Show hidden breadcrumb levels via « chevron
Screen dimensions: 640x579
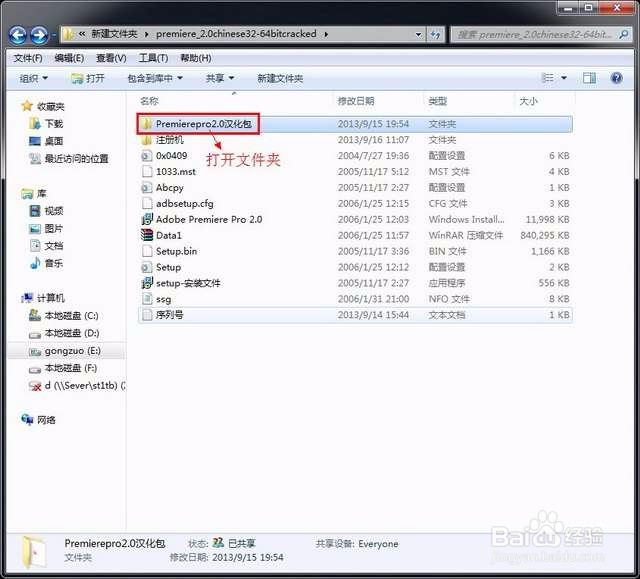pyautogui.click(x=82, y=34)
